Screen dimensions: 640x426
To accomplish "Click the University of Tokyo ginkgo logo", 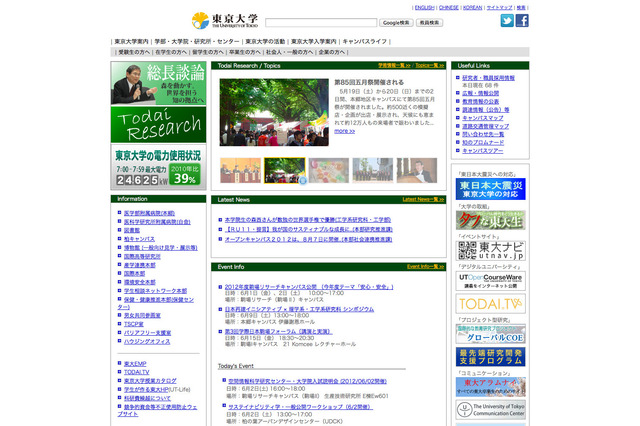I will [x=225, y=20].
